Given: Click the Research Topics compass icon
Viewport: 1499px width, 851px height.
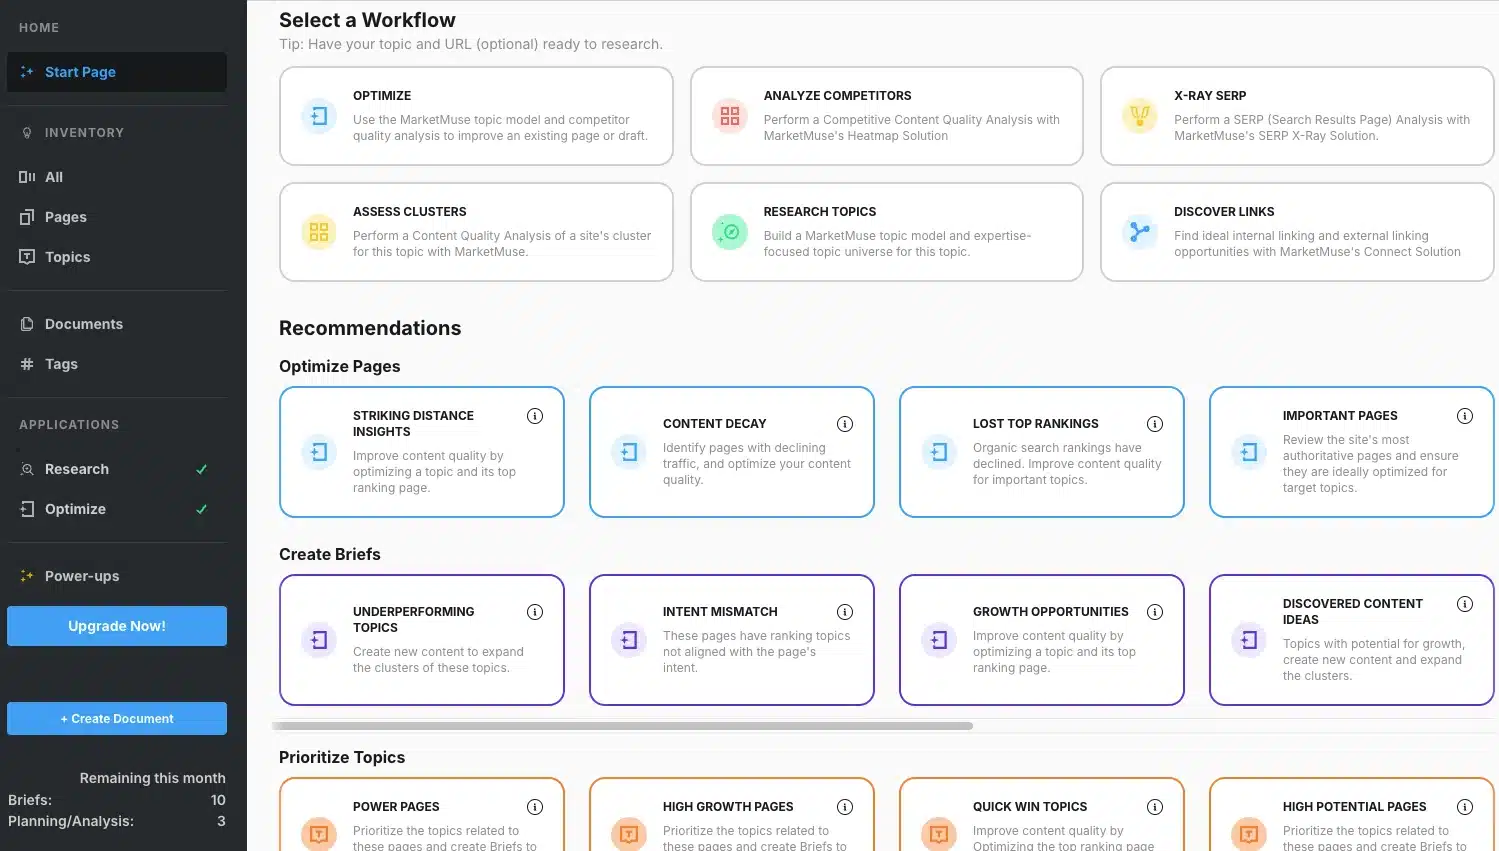Looking at the screenshot, I should tap(730, 232).
